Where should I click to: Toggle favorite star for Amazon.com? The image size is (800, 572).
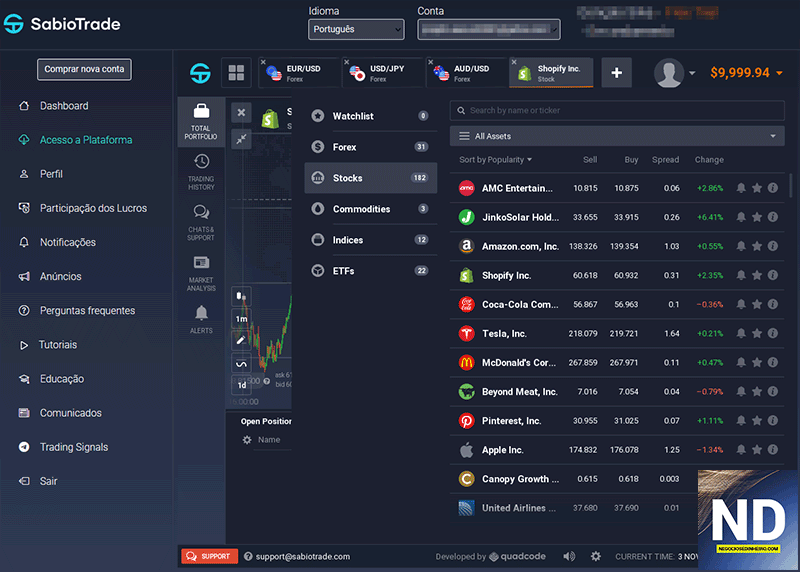pos(757,246)
